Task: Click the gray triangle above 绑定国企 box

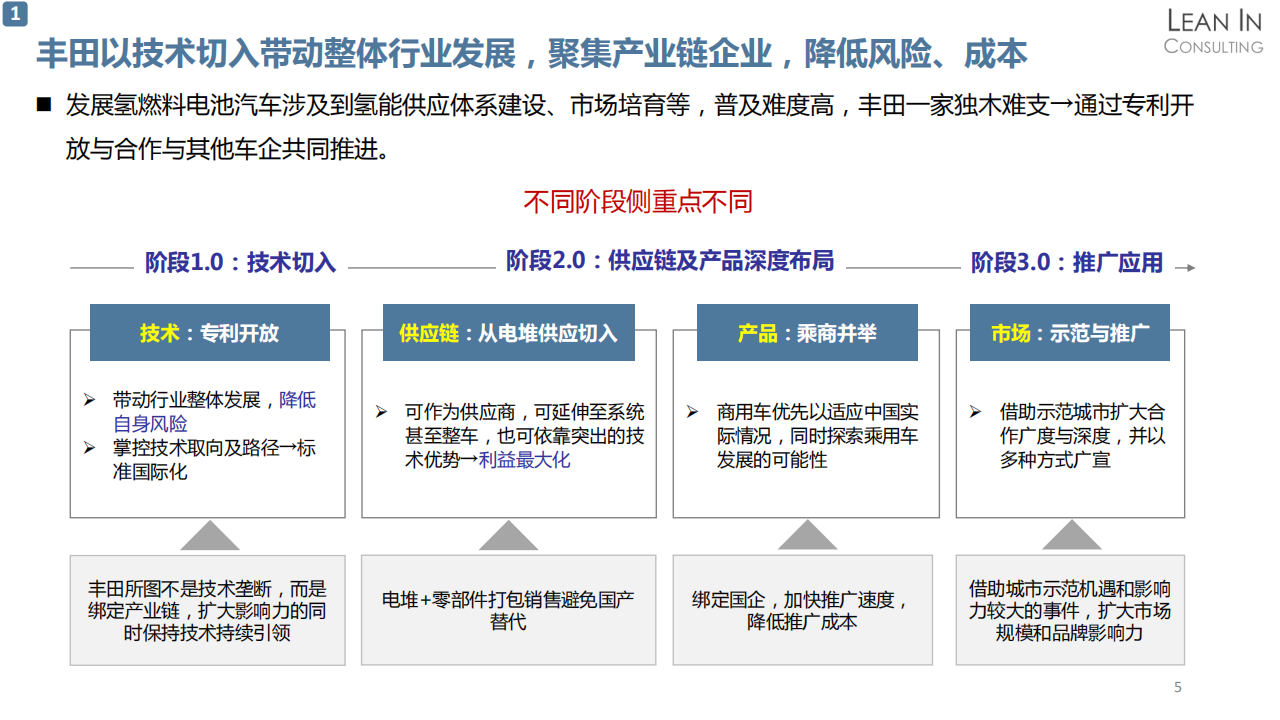Action: 807,535
